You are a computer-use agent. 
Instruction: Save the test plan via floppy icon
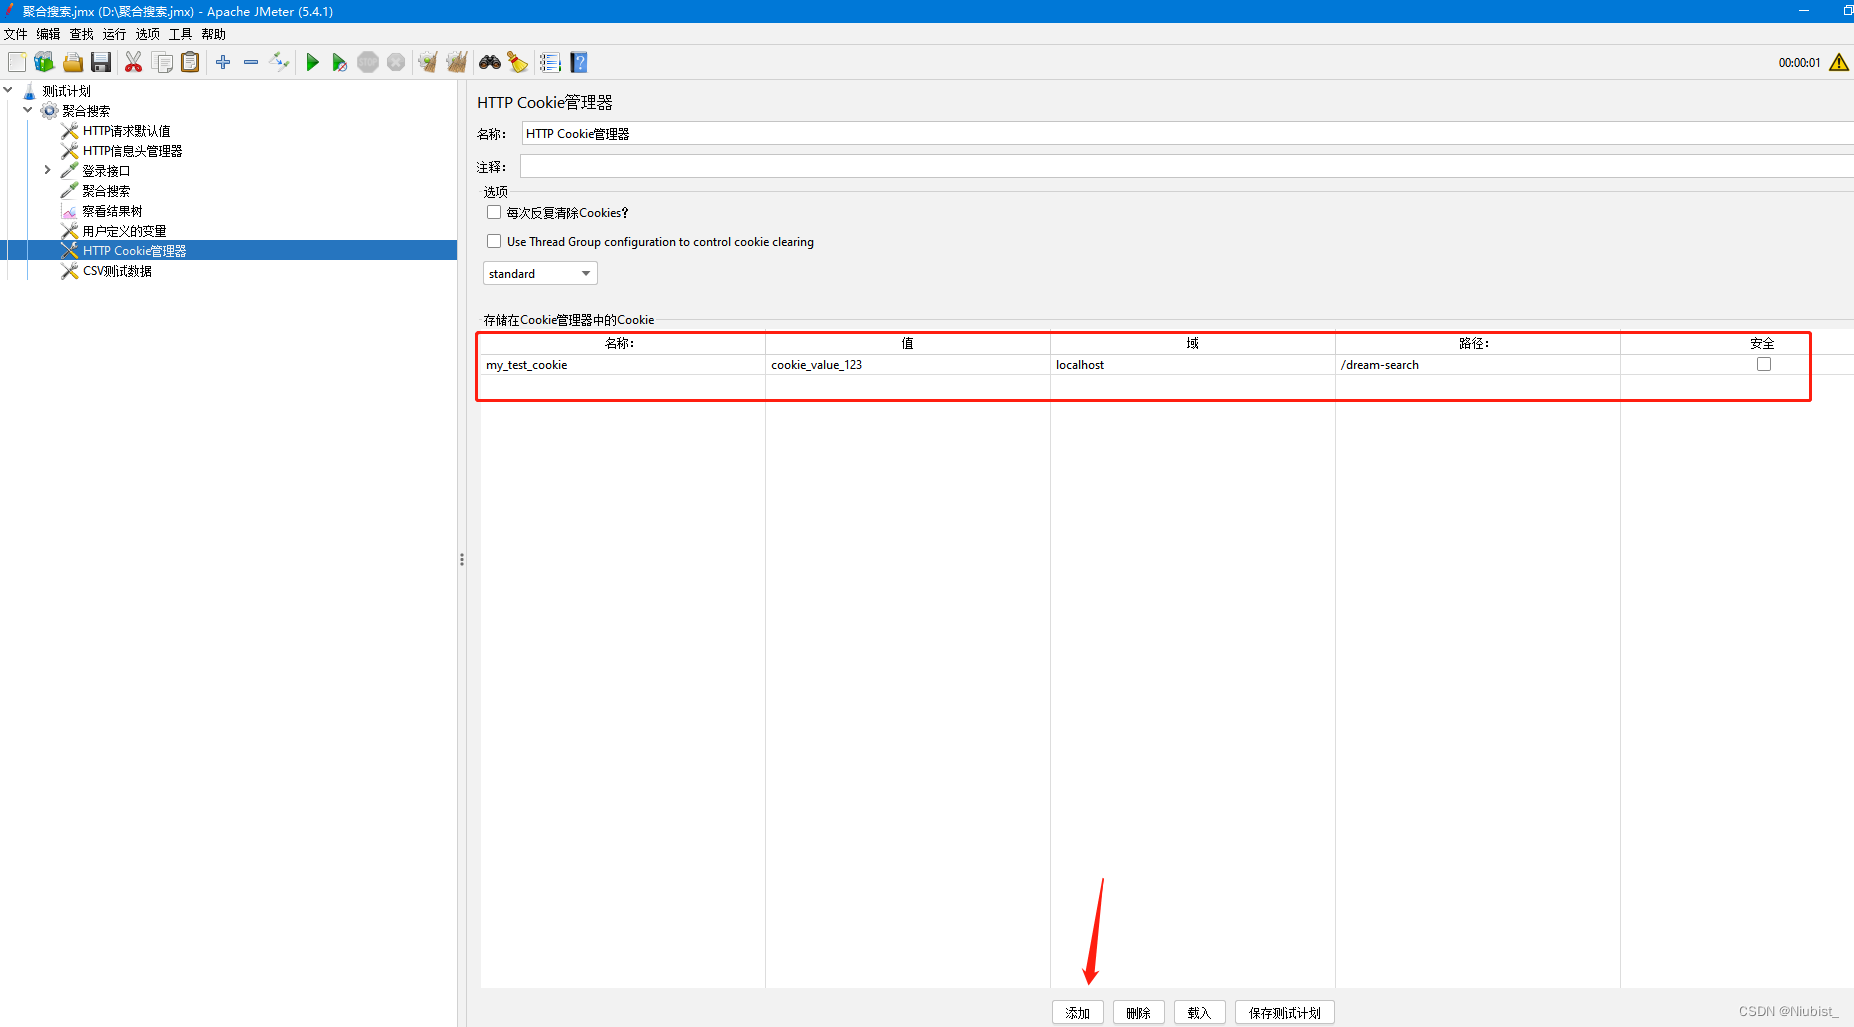[x=101, y=62]
